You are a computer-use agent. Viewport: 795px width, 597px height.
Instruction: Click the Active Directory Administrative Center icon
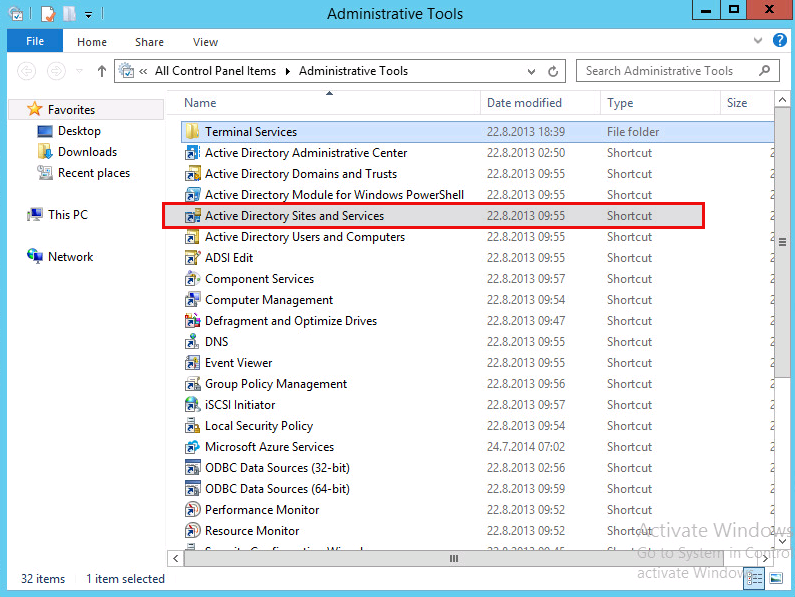[x=192, y=153]
